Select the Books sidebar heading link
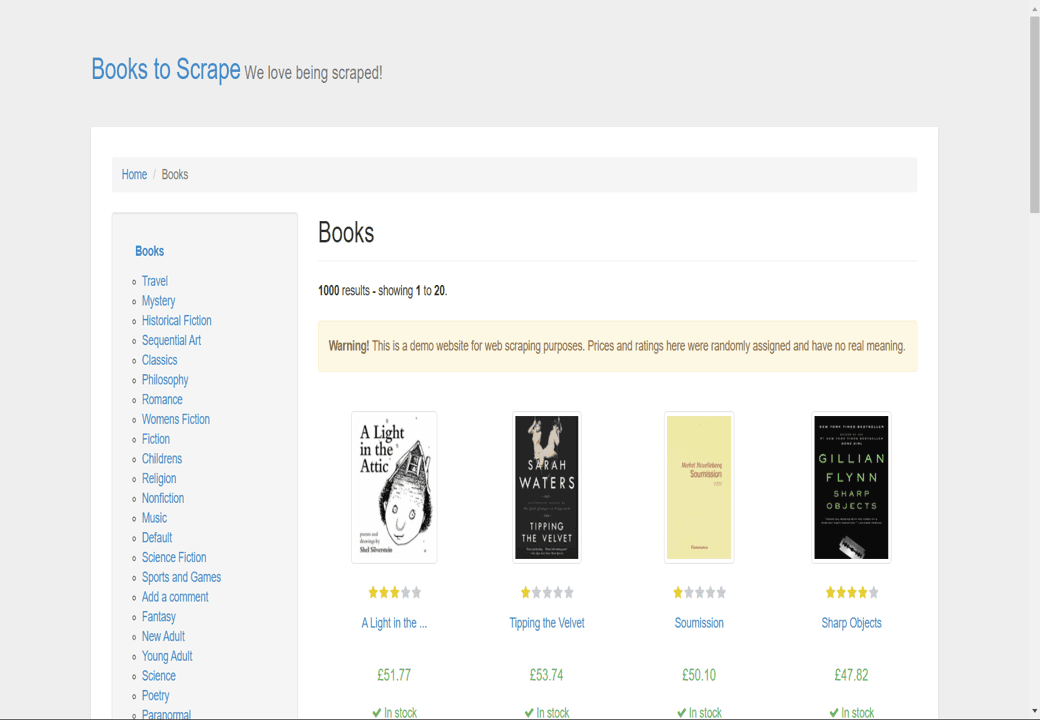Viewport: 1040px width, 720px height. pyautogui.click(x=149, y=251)
